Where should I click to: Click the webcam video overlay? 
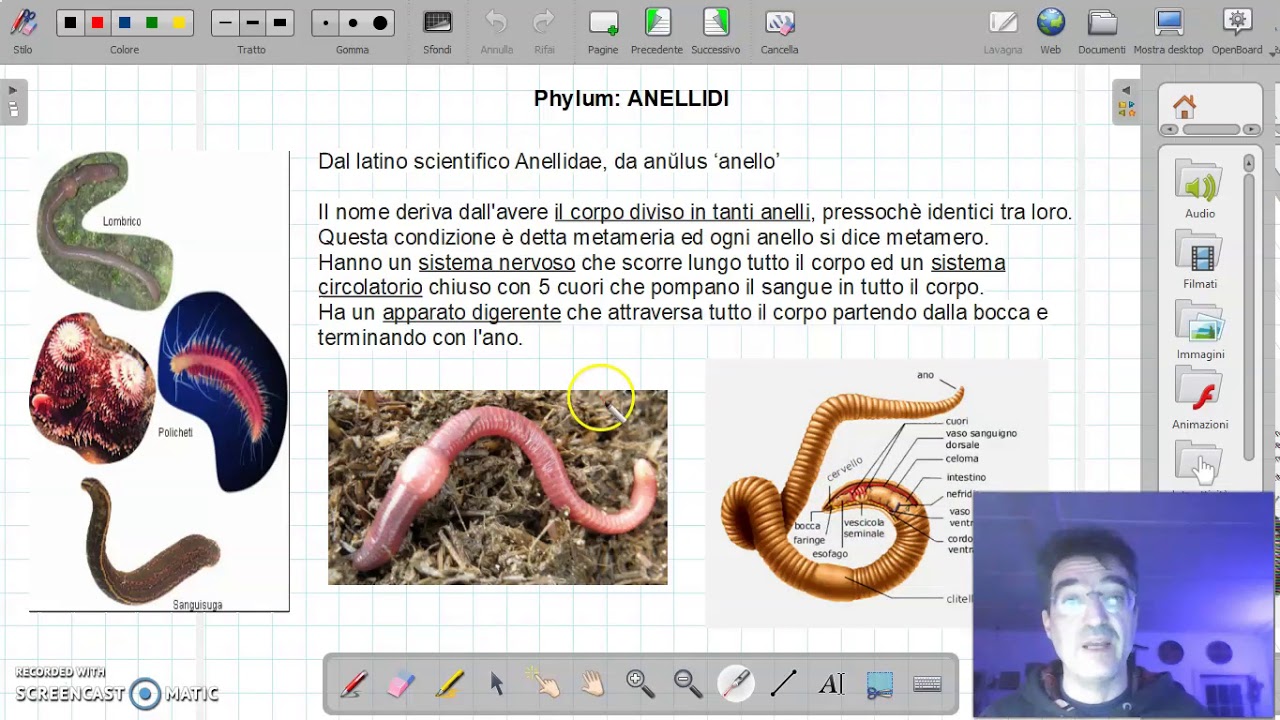(x=1126, y=605)
